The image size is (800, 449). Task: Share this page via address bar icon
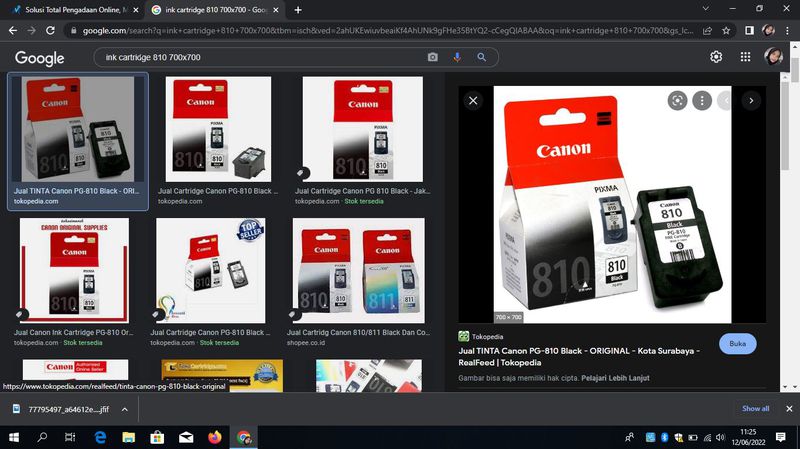(x=707, y=31)
